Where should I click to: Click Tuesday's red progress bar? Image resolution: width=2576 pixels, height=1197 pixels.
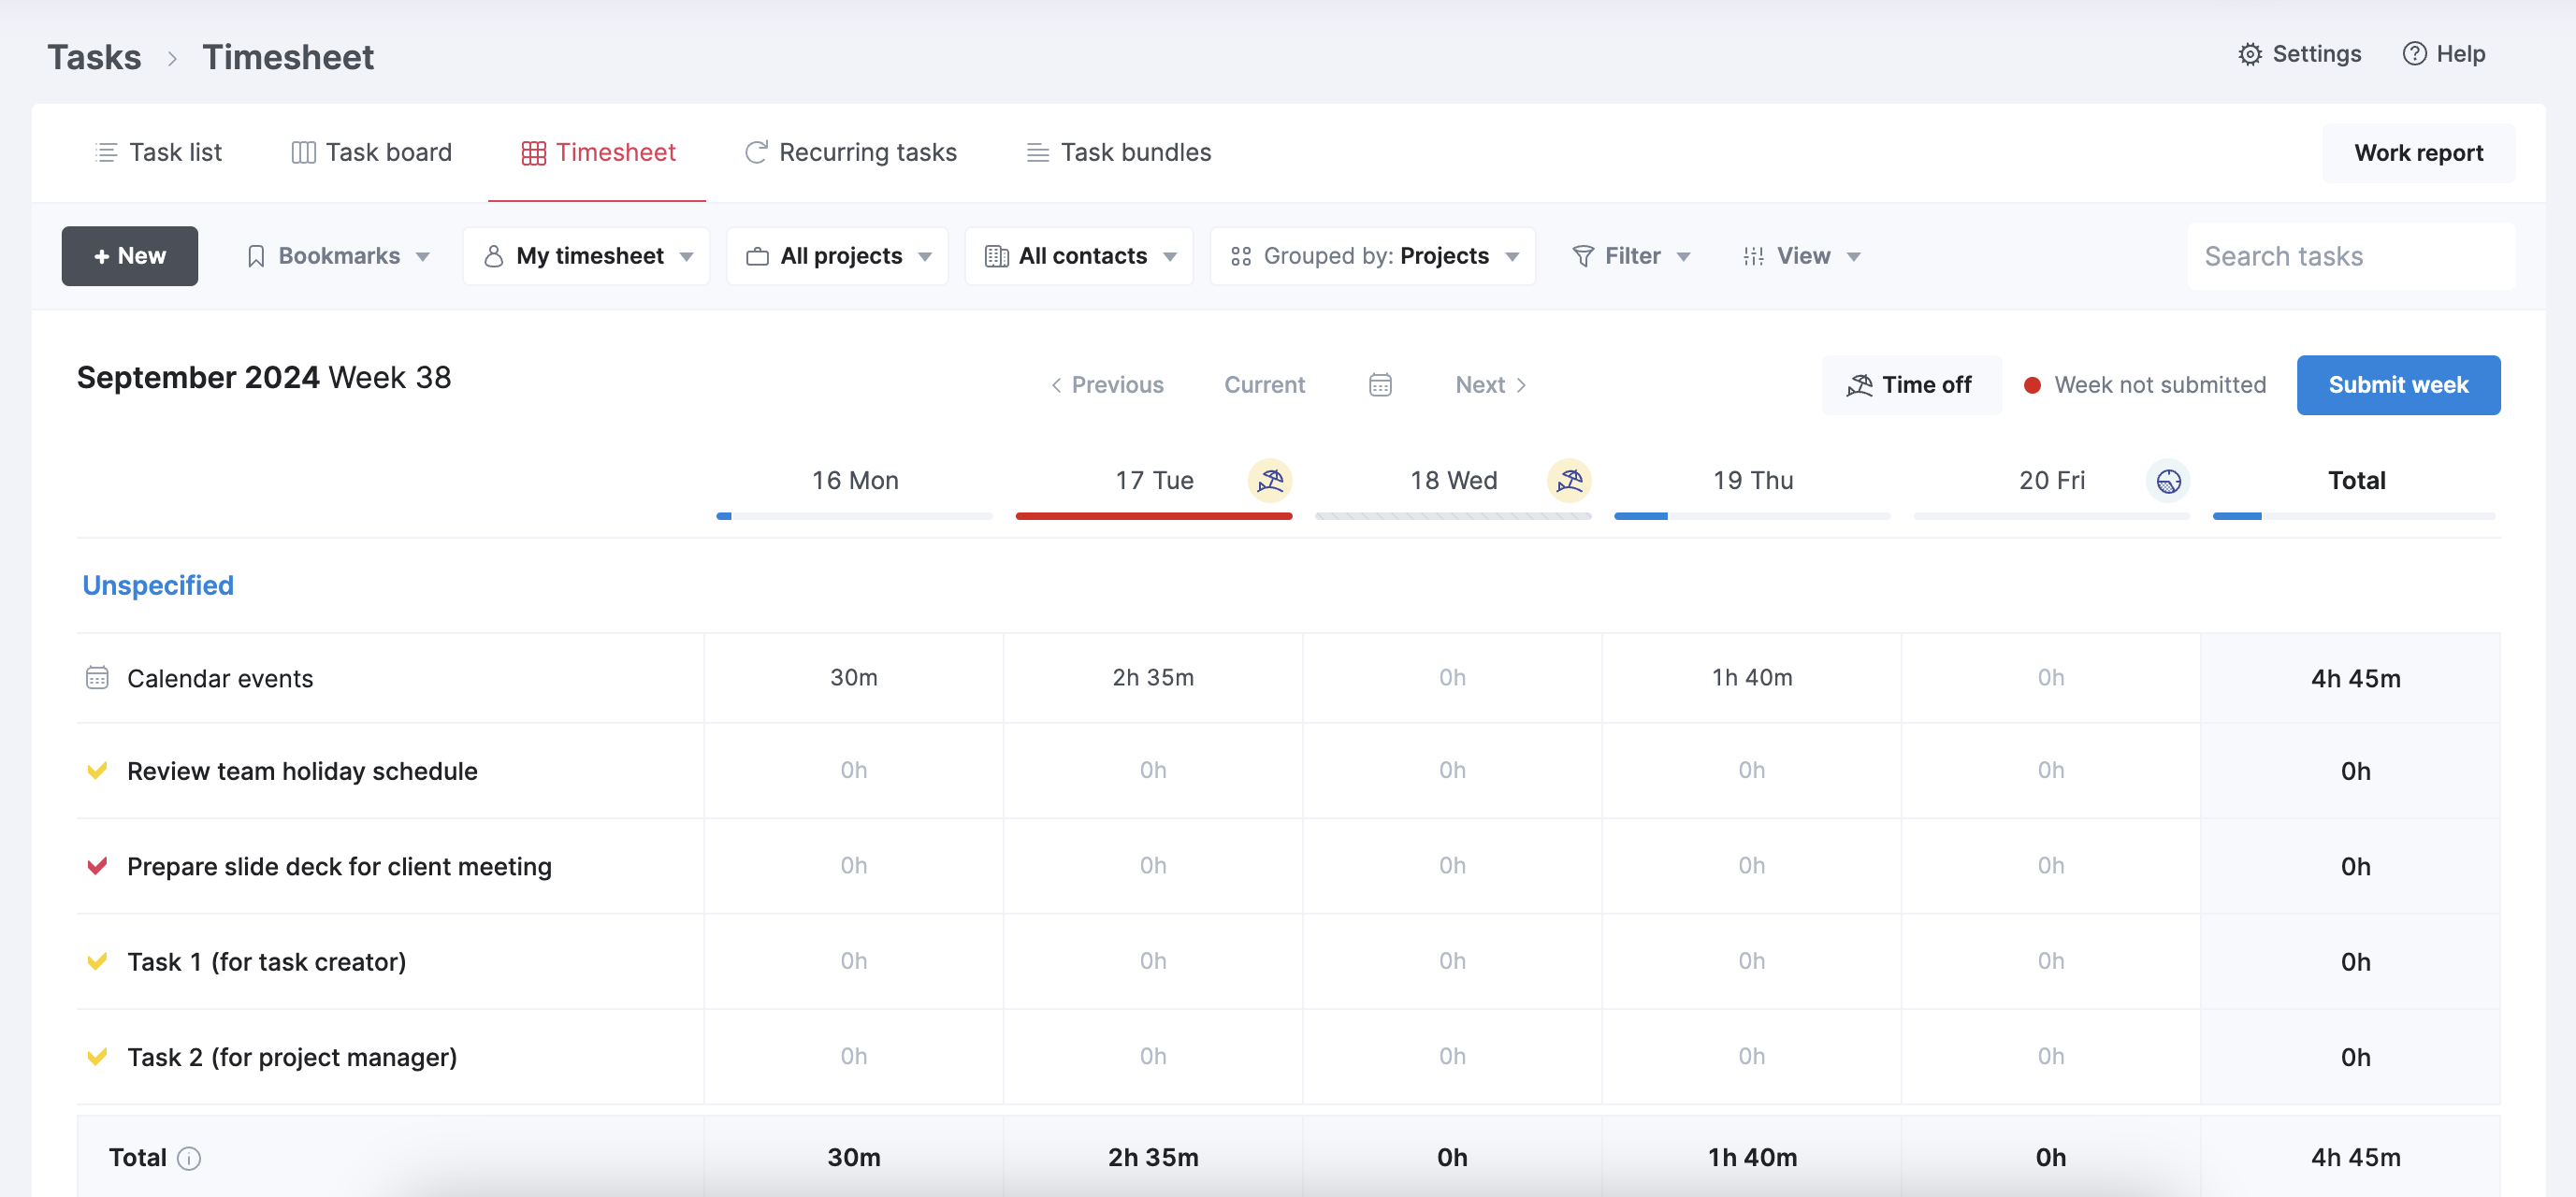1153,516
